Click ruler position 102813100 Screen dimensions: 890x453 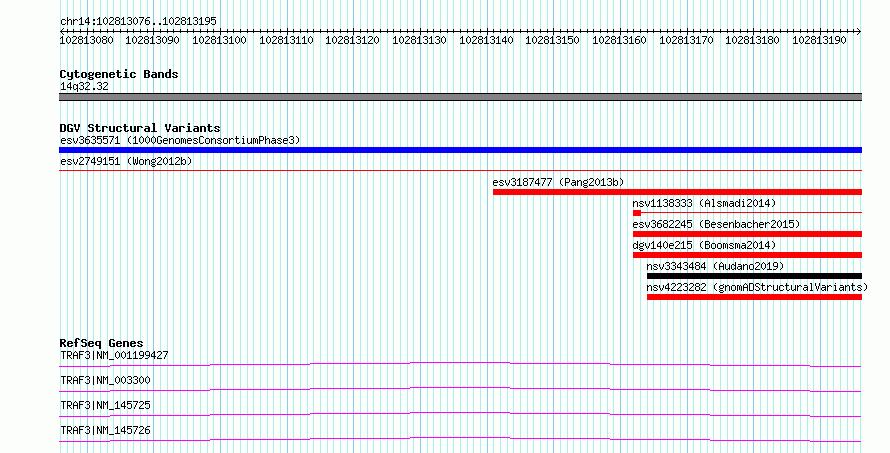[219, 40]
